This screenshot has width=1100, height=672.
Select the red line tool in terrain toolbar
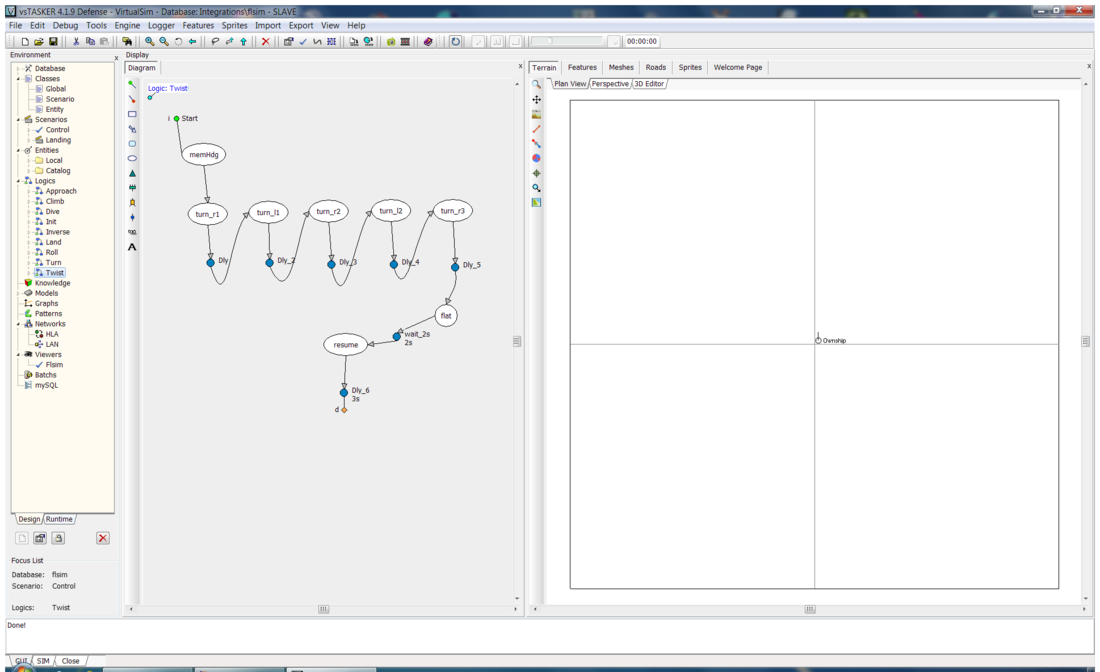[x=537, y=129]
